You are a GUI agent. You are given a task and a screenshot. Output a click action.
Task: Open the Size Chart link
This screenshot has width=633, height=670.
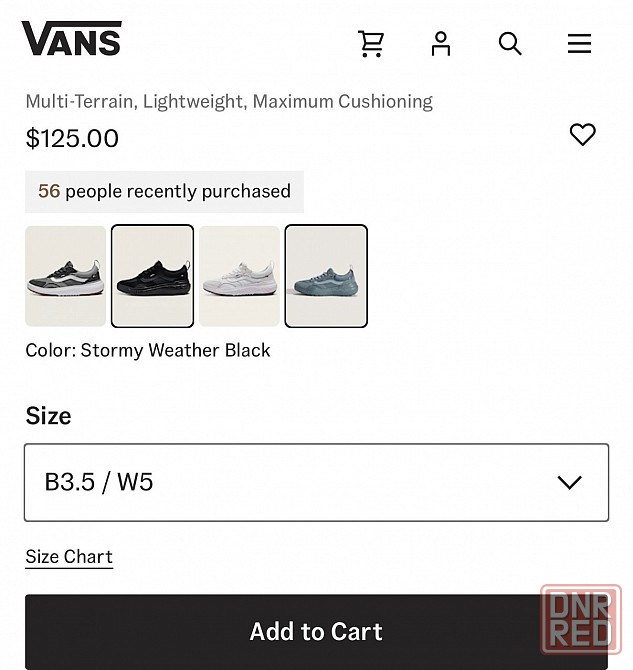pos(69,557)
